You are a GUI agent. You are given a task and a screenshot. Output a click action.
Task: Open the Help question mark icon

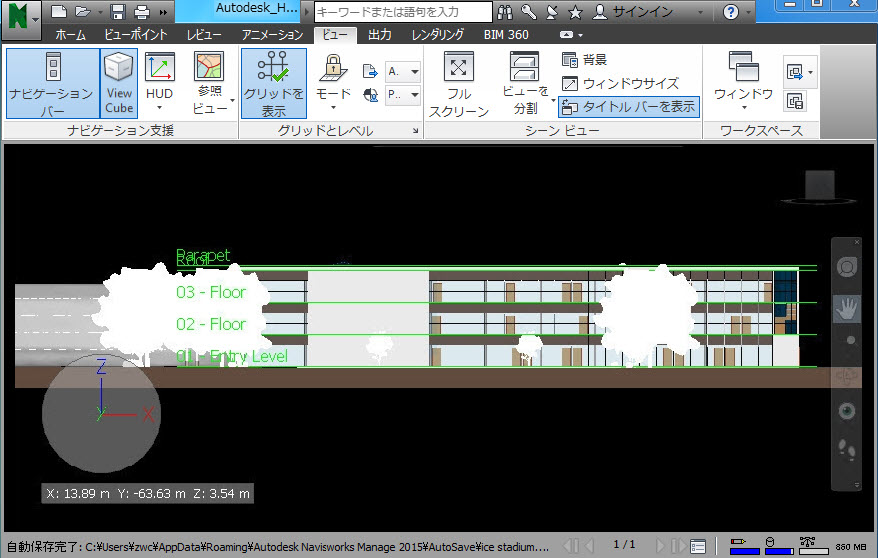tap(730, 12)
